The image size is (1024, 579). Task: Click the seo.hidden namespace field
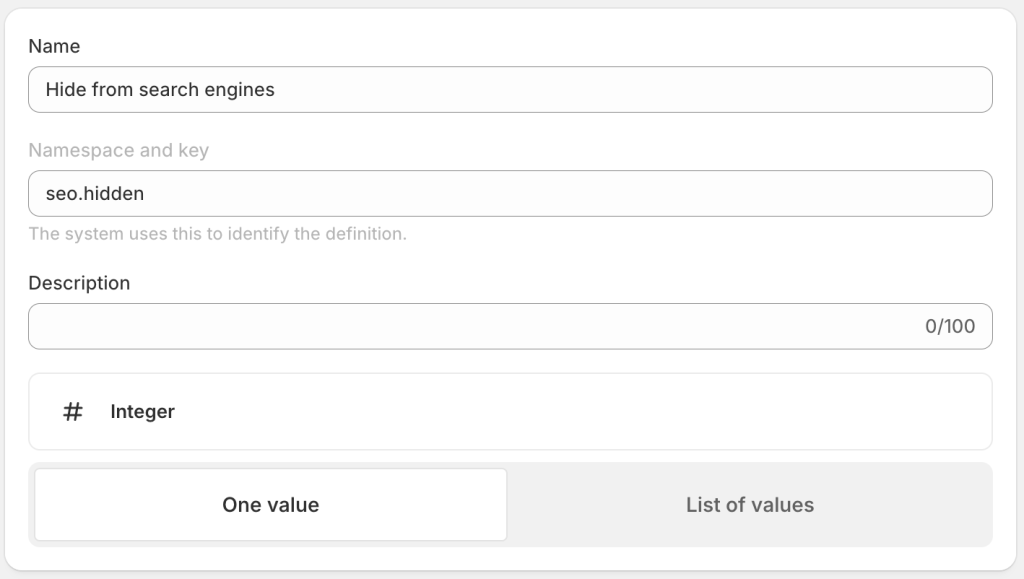pyautogui.click(x=510, y=193)
